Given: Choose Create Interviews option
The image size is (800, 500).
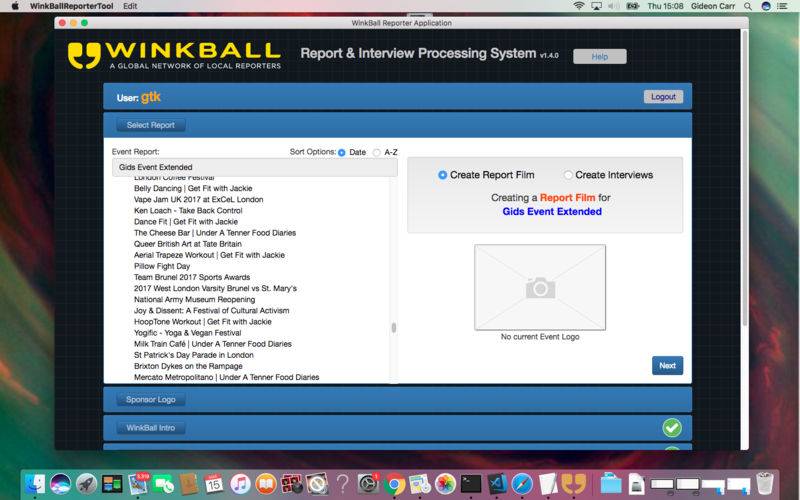Looking at the screenshot, I should (568, 175).
